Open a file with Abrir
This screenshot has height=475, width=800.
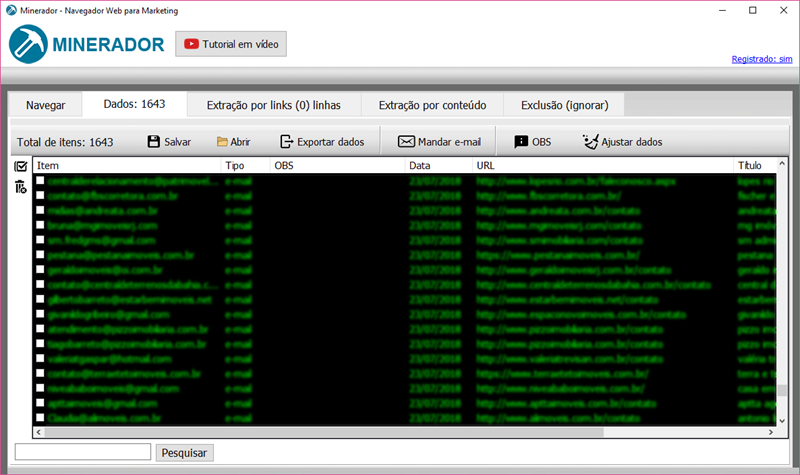[233, 142]
